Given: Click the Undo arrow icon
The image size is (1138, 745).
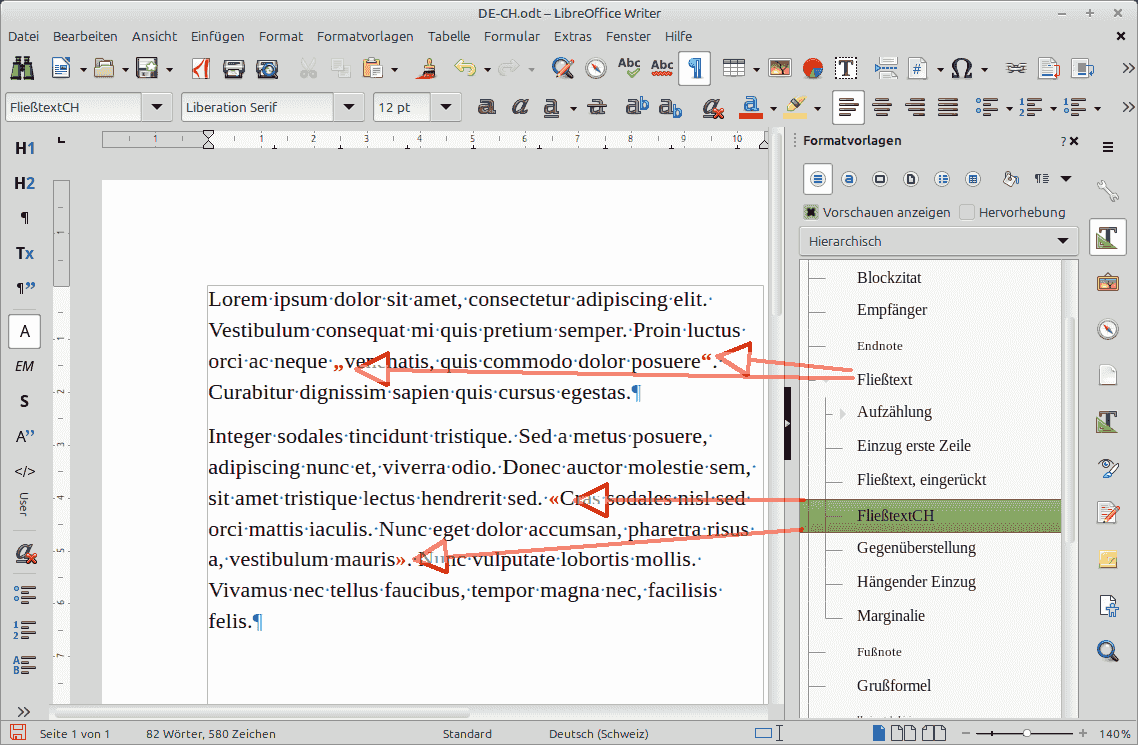Looking at the screenshot, I should [464, 68].
